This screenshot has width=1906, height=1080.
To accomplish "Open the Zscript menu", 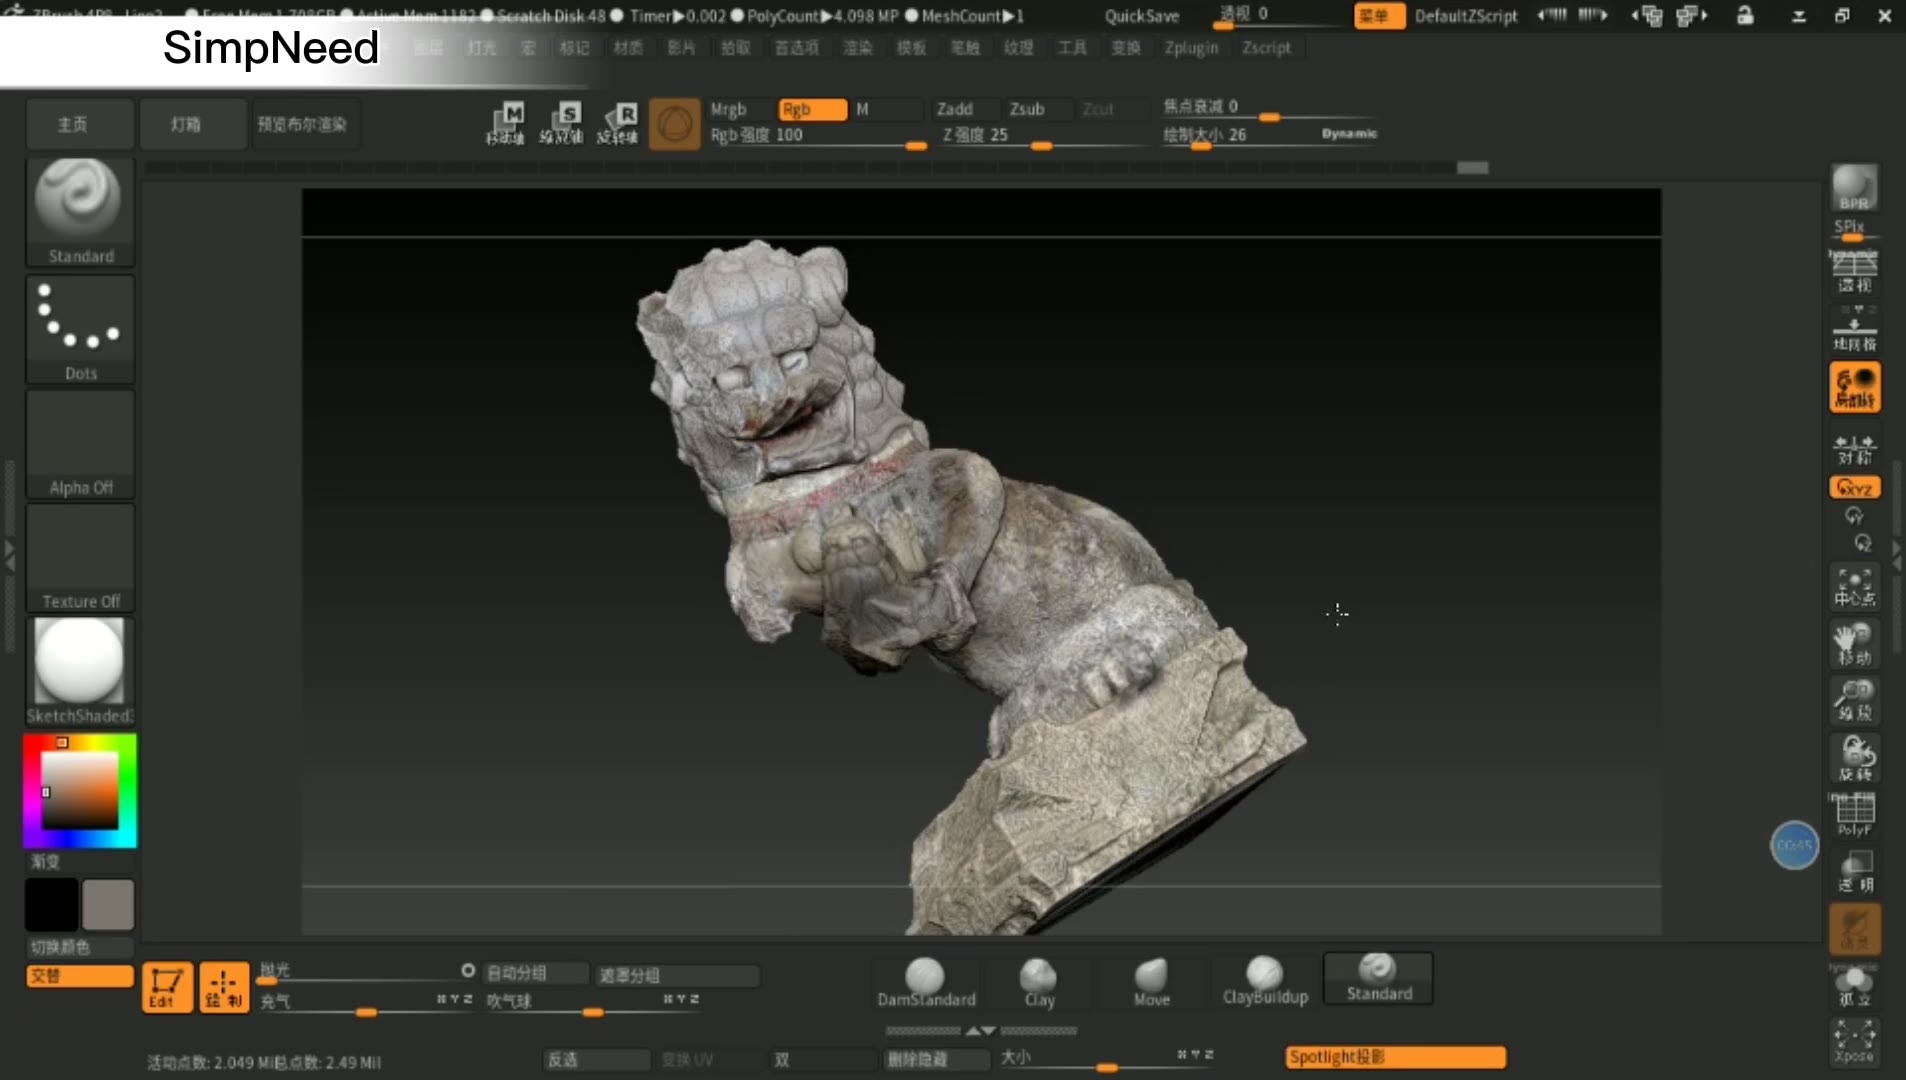I will coord(1266,48).
